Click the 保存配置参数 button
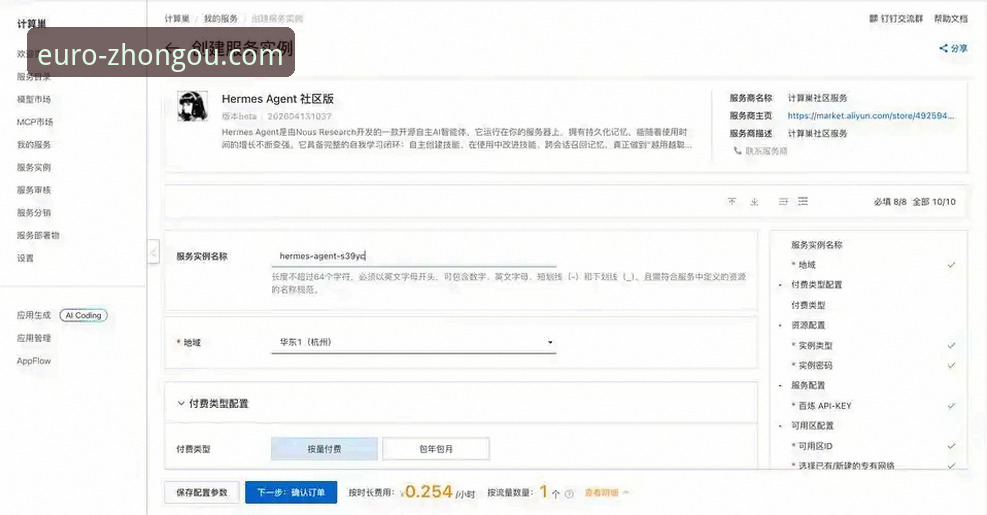This screenshot has width=987, height=515. click(202, 492)
